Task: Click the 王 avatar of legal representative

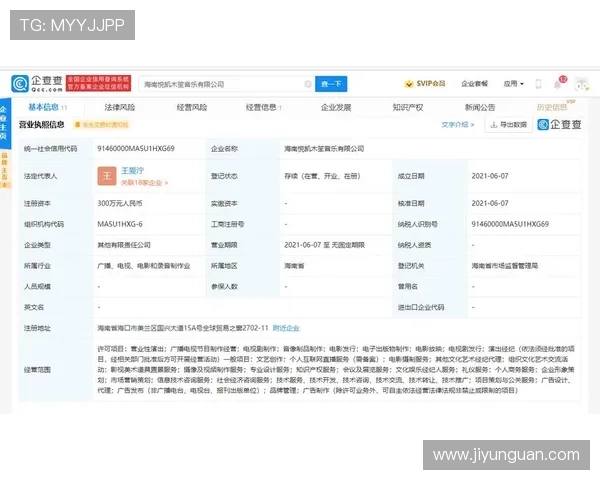Action: point(107,176)
